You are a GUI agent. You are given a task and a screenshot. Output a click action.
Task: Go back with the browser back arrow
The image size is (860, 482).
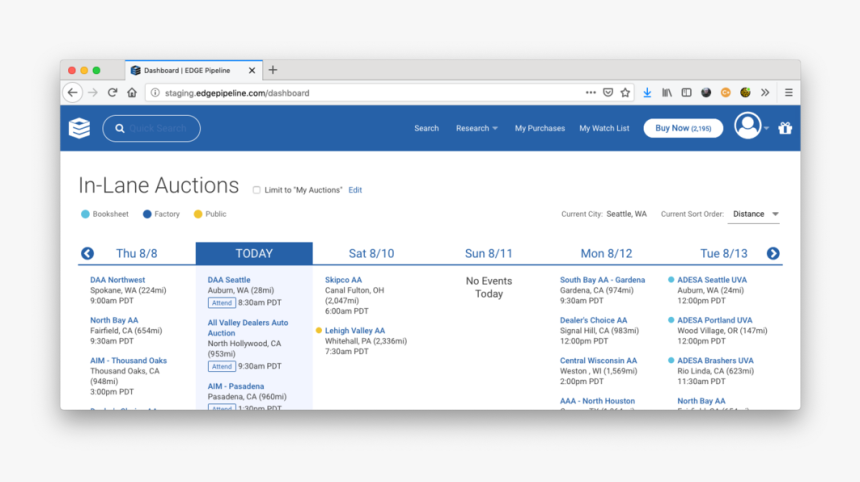pos(72,93)
